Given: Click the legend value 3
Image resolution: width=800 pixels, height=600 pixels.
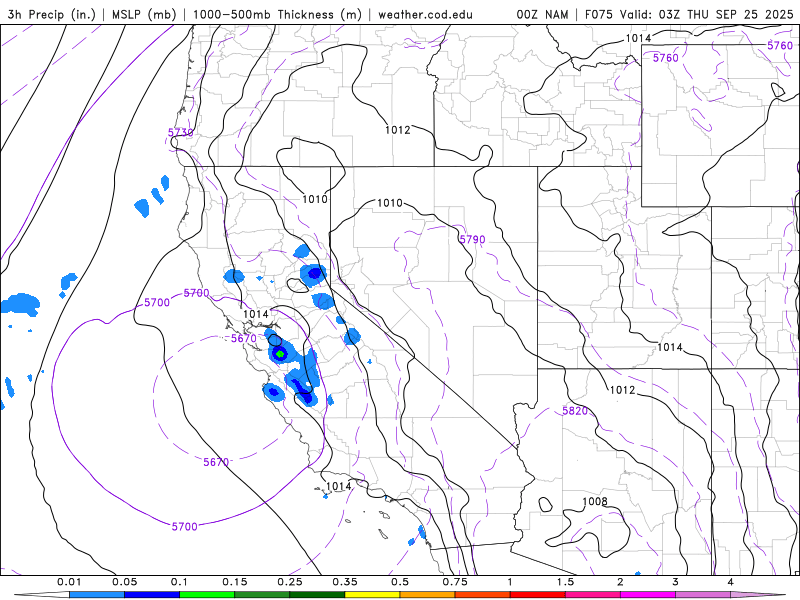Looking at the screenshot, I should coord(676,582).
